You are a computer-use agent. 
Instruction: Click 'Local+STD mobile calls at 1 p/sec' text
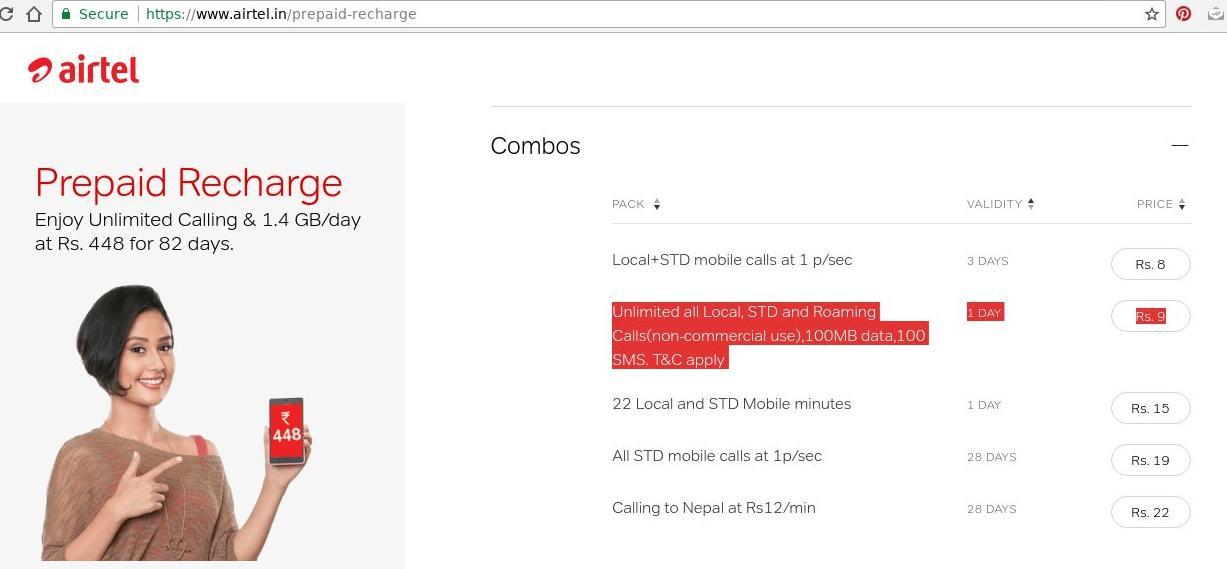(x=732, y=260)
